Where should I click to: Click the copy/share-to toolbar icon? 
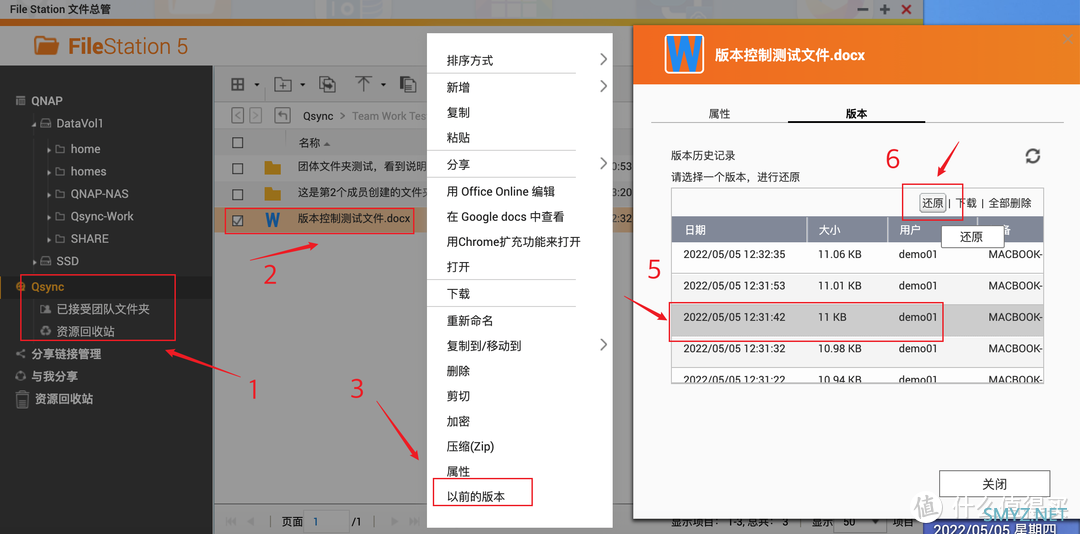coord(327,85)
